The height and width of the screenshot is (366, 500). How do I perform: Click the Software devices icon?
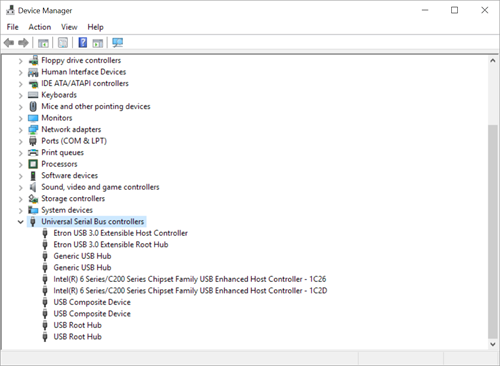(33, 176)
